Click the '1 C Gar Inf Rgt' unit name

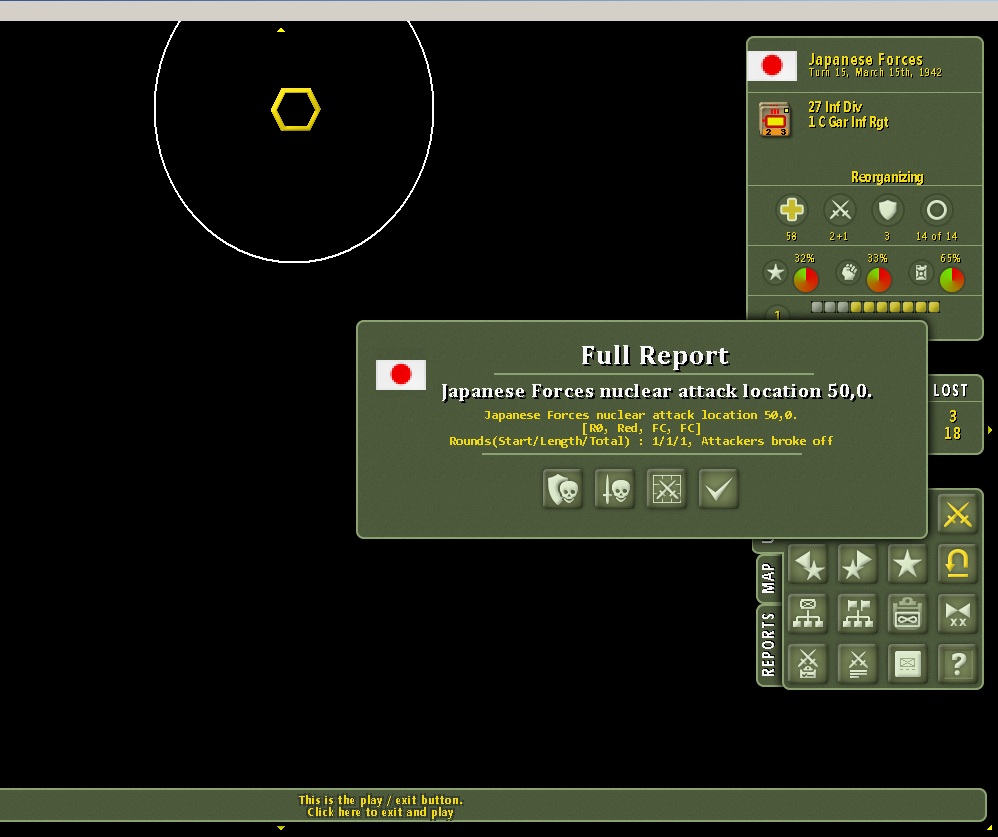click(848, 122)
